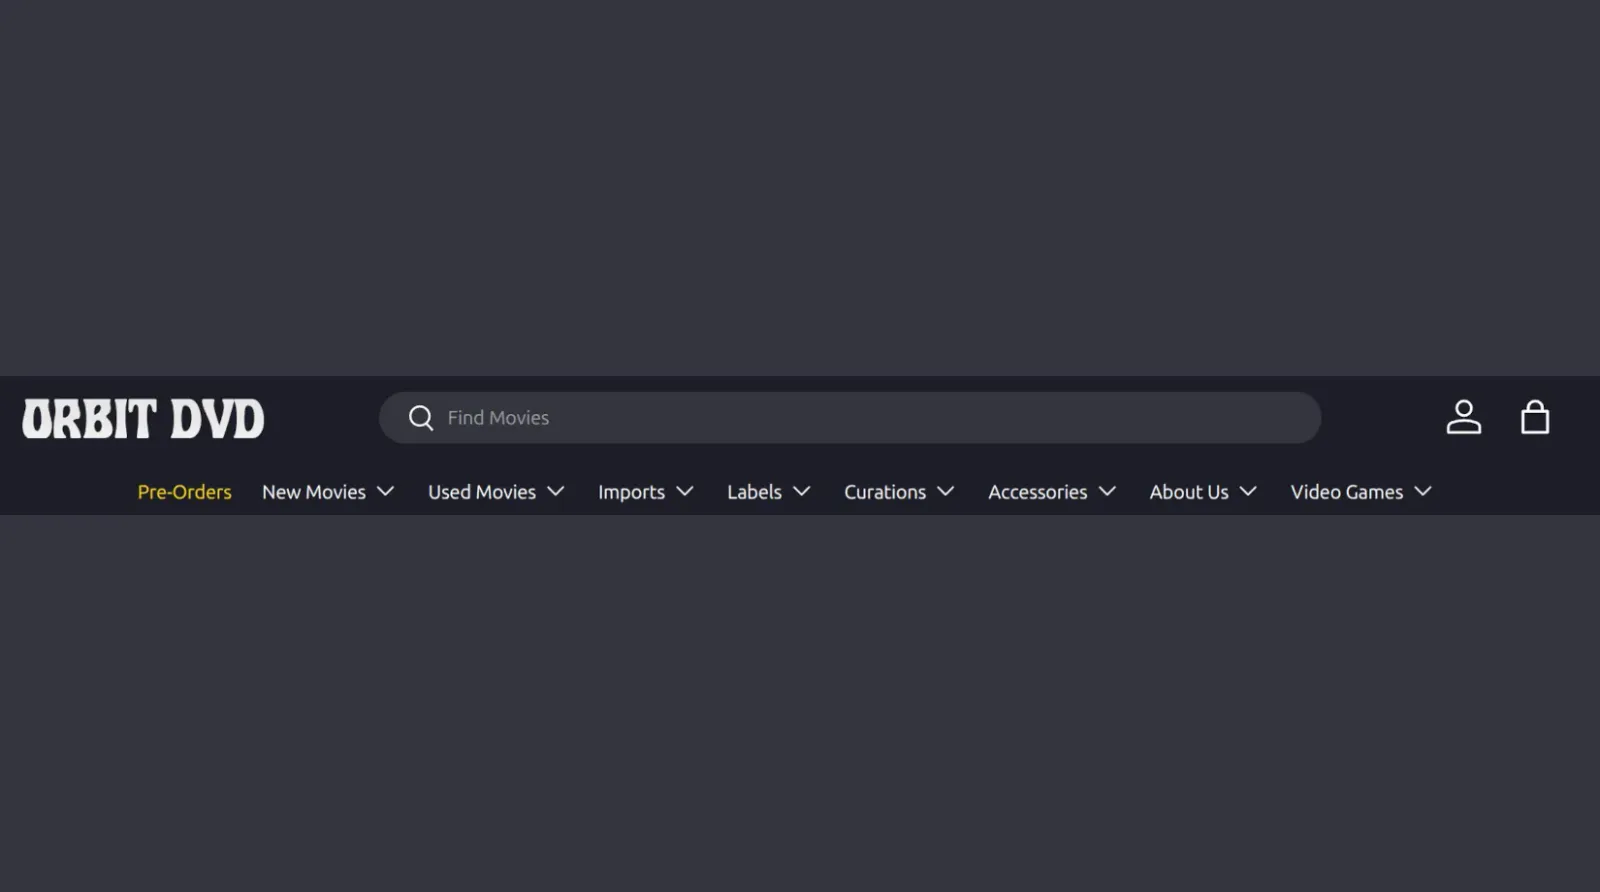Focus the Find Movies search field
Image resolution: width=1600 pixels, height=892 pixels.
(x=850, y=418)
